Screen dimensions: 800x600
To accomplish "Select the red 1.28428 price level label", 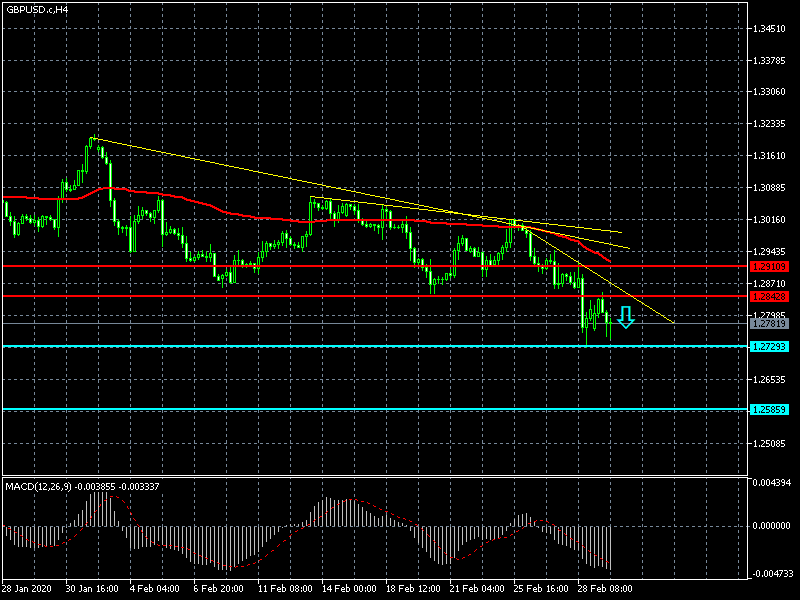I will click(x=769, y=296).
